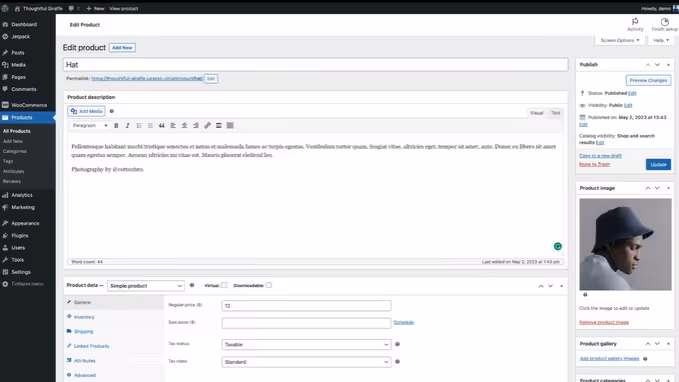Collapse the Product data panel toggle
Screen dimensions: 679x382
[562, 286]
